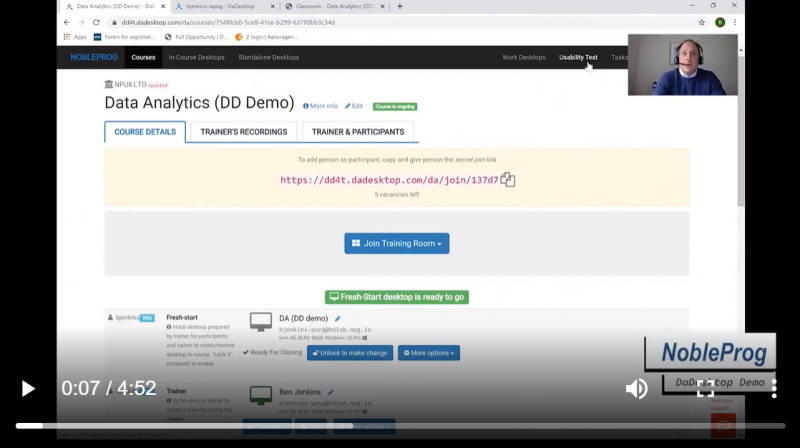The width and height of the screenshot is (800, 448).
Task: Open the COURSE DETAILS tab
Action: pyautogui.click(x=145, y=132)
